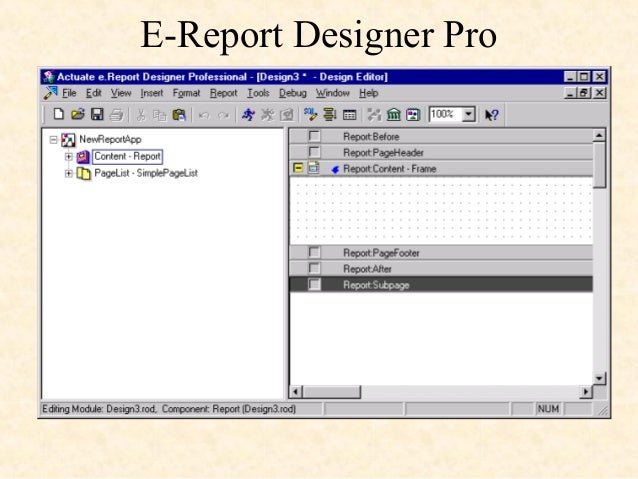Select the NewReportApp root label
The width and height of the screenshot is (638, 479).
(x=110, y=140)
